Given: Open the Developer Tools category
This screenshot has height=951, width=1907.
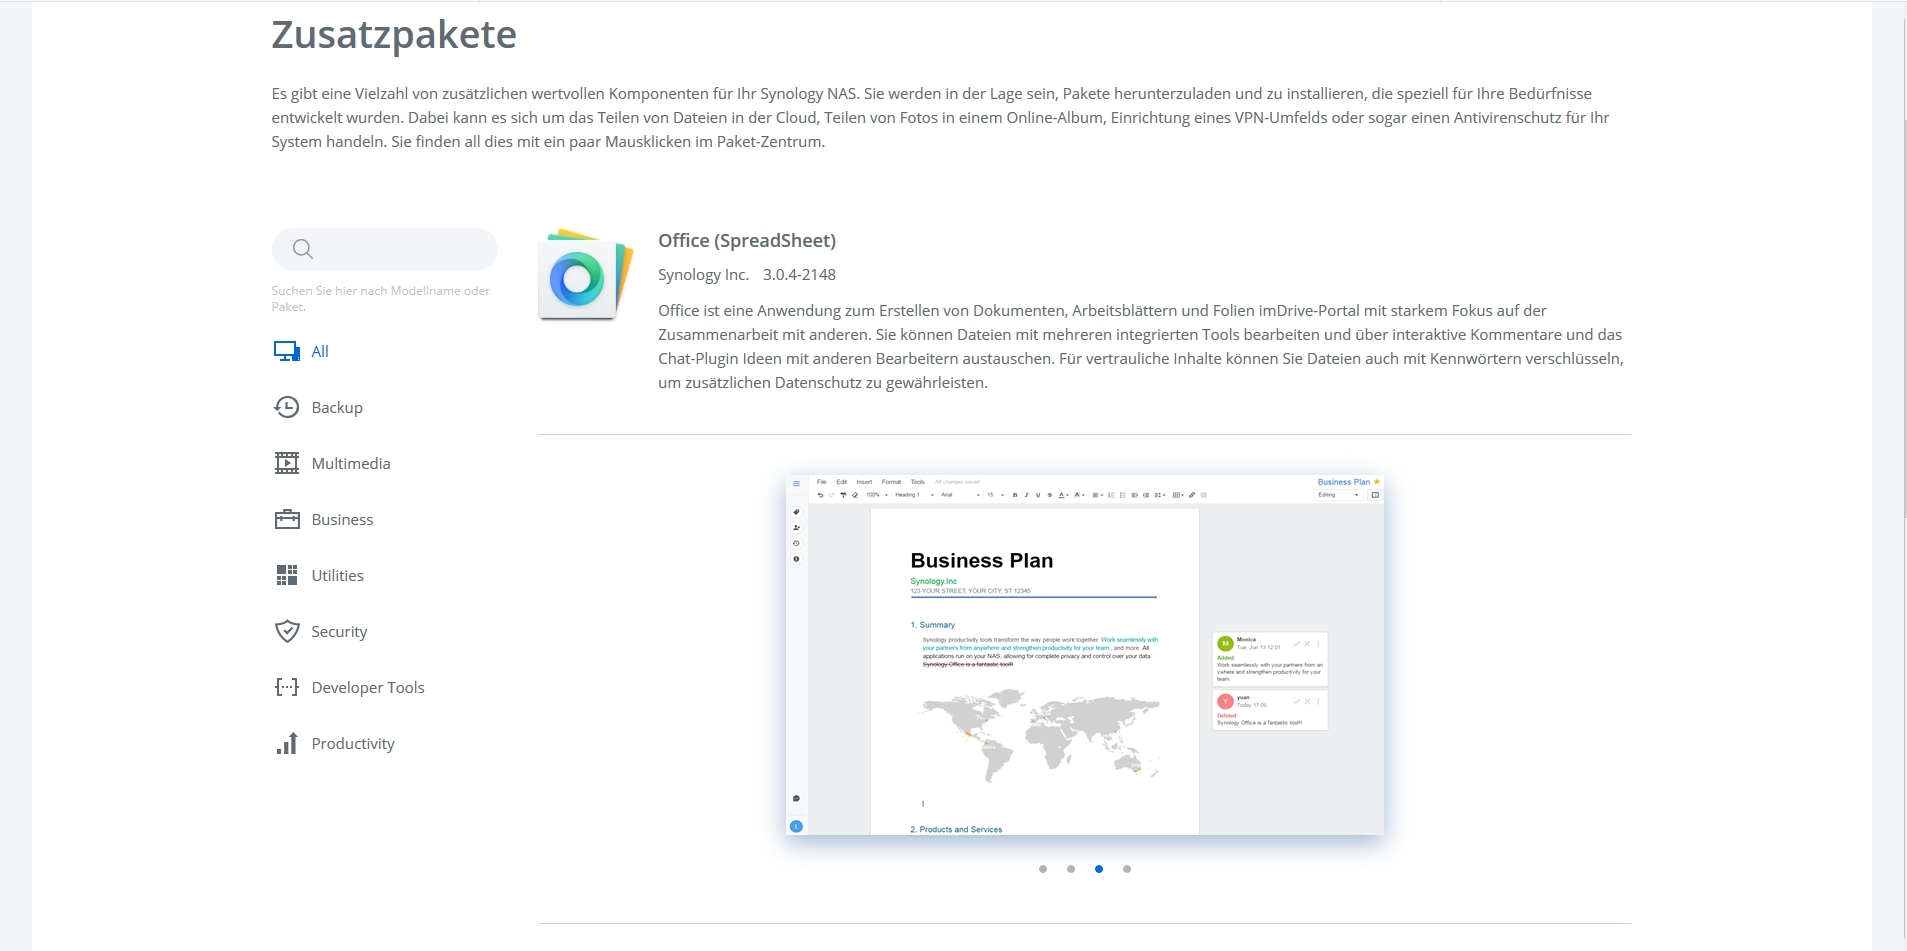Looking at the screenshot, I should click(368, 687).
